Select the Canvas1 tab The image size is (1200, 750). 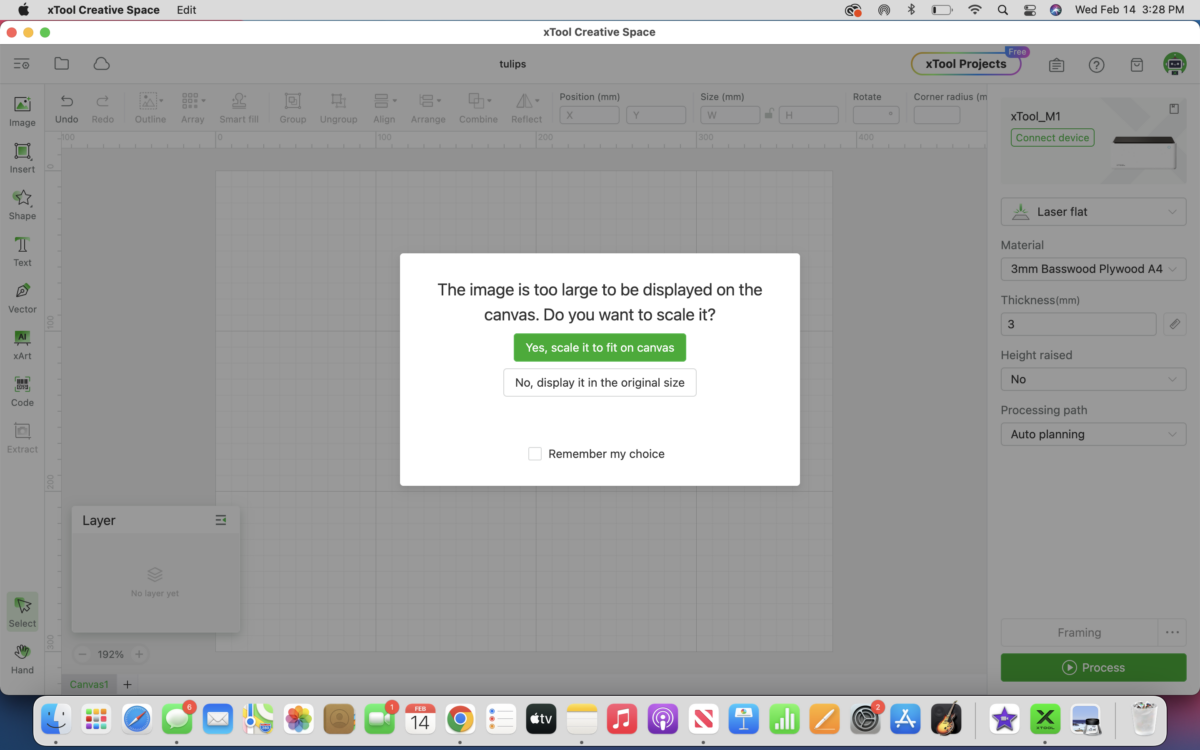89,685
